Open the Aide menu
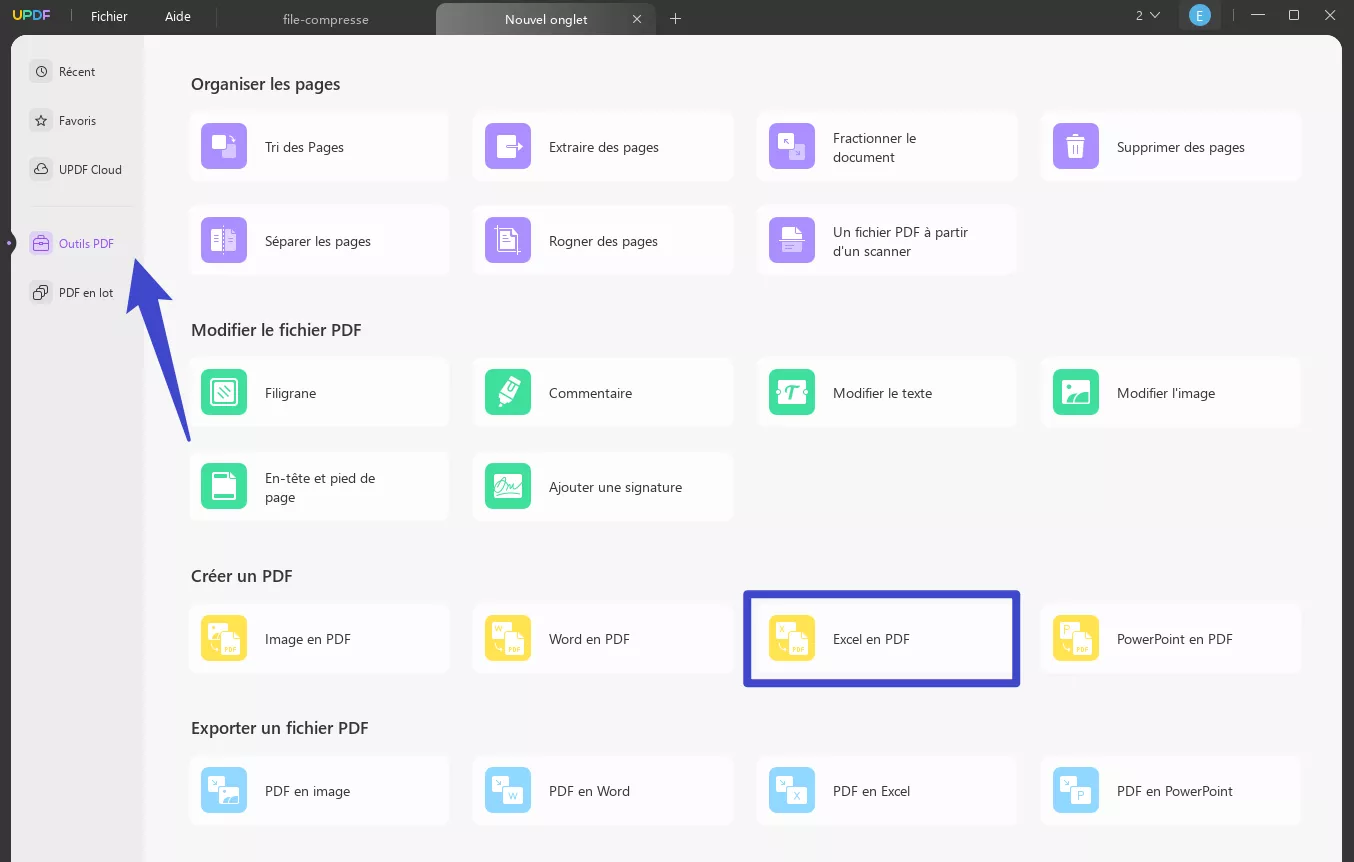Image resolution: width=1354 pixels, height=862 pixels. 178,16
